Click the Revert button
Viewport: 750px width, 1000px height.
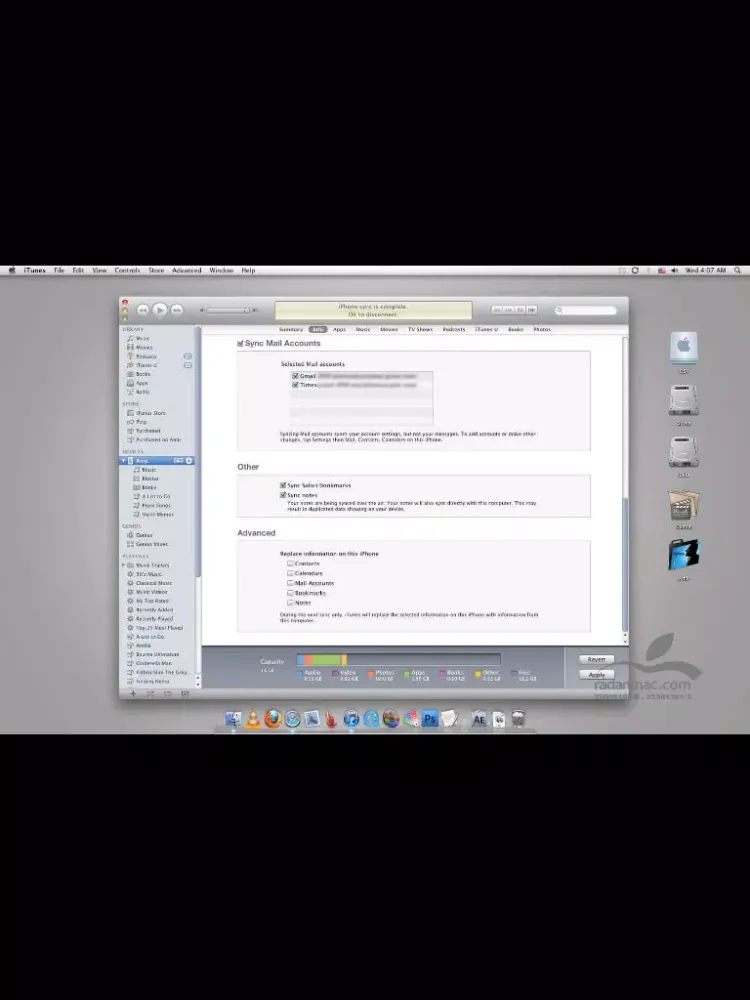[596, 659]
